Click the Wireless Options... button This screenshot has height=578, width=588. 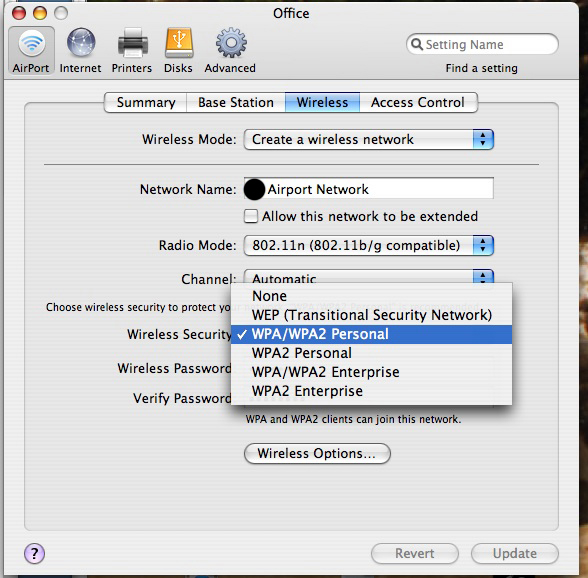(x=317, y=453)
